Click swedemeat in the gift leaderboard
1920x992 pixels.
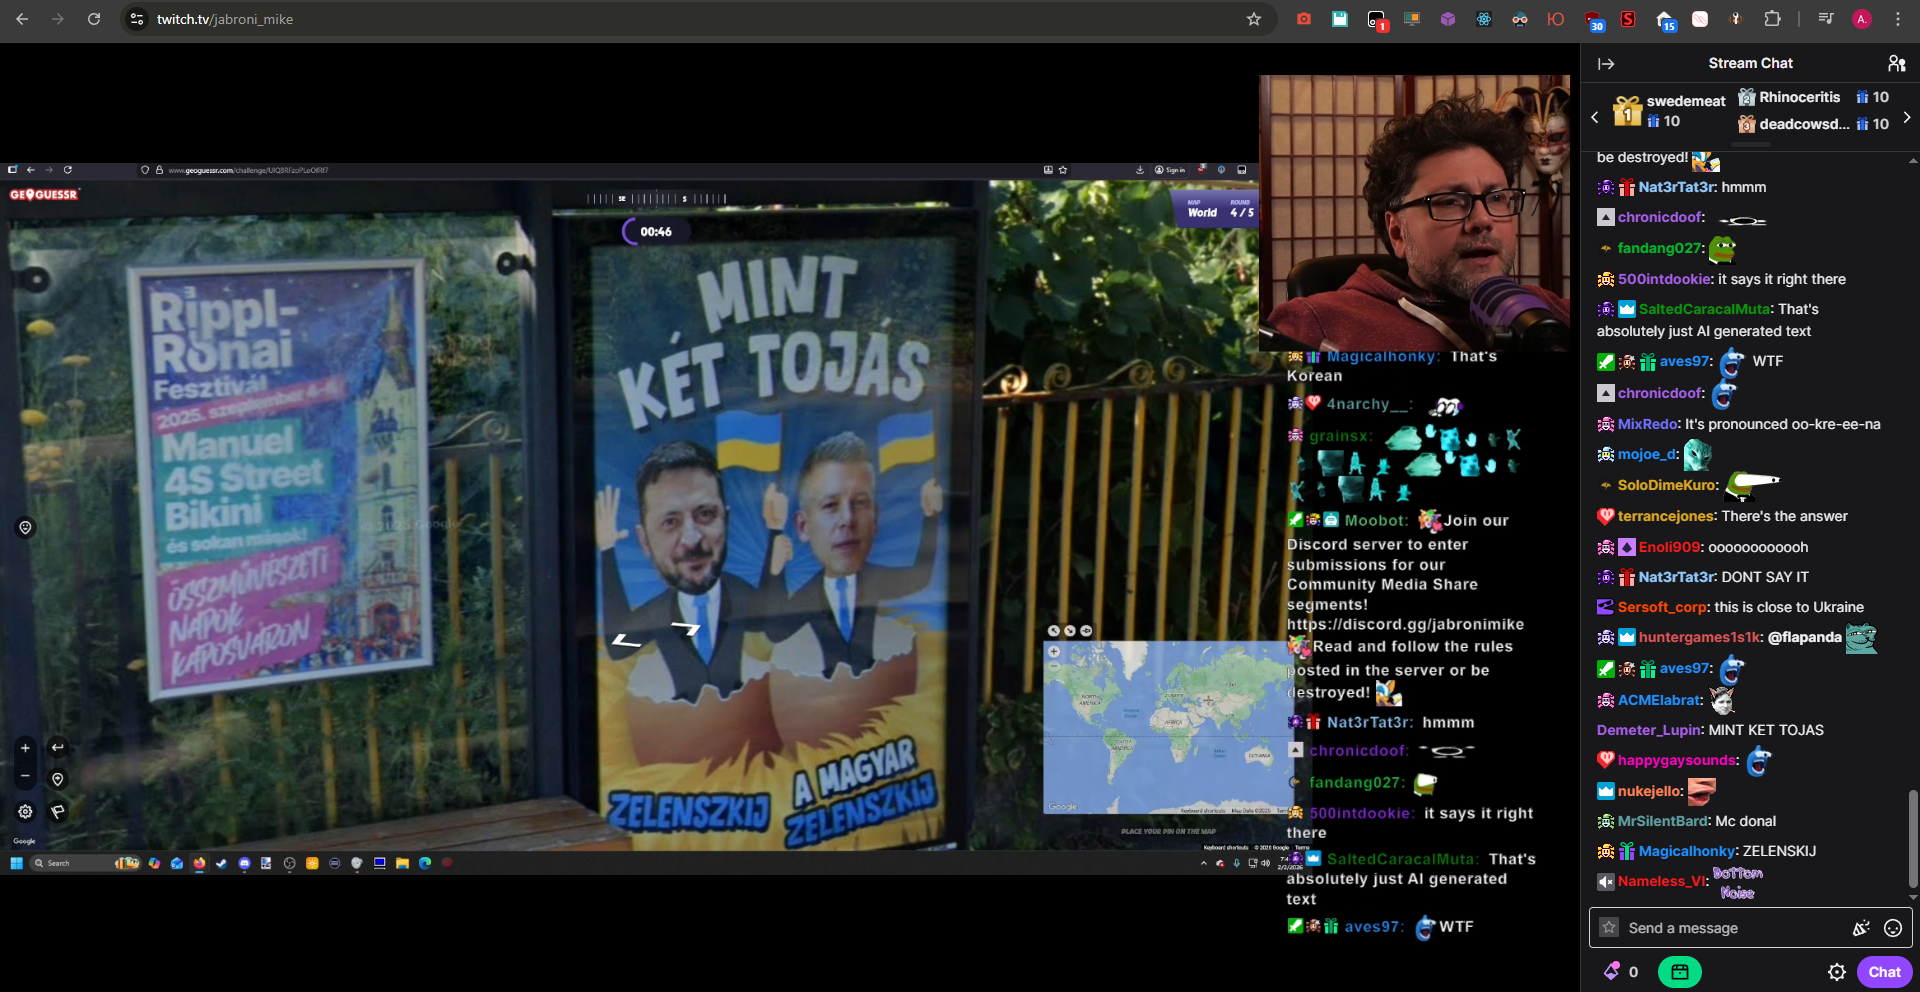(x=1685, y=101)
